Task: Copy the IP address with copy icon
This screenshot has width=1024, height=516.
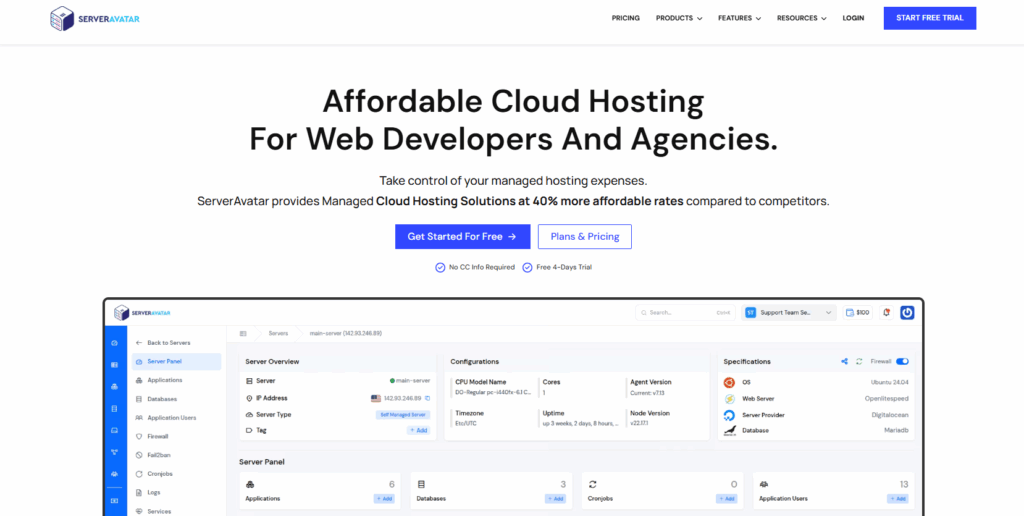Action: [426, 398]
